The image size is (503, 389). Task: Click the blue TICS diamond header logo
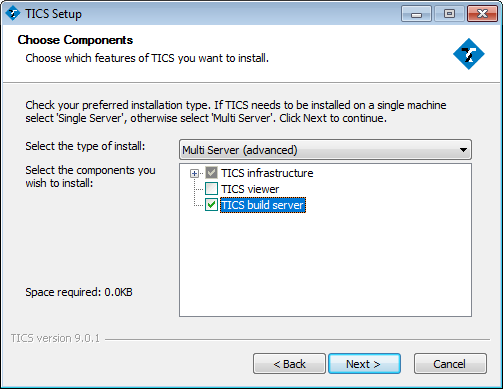tap(469, 54)
